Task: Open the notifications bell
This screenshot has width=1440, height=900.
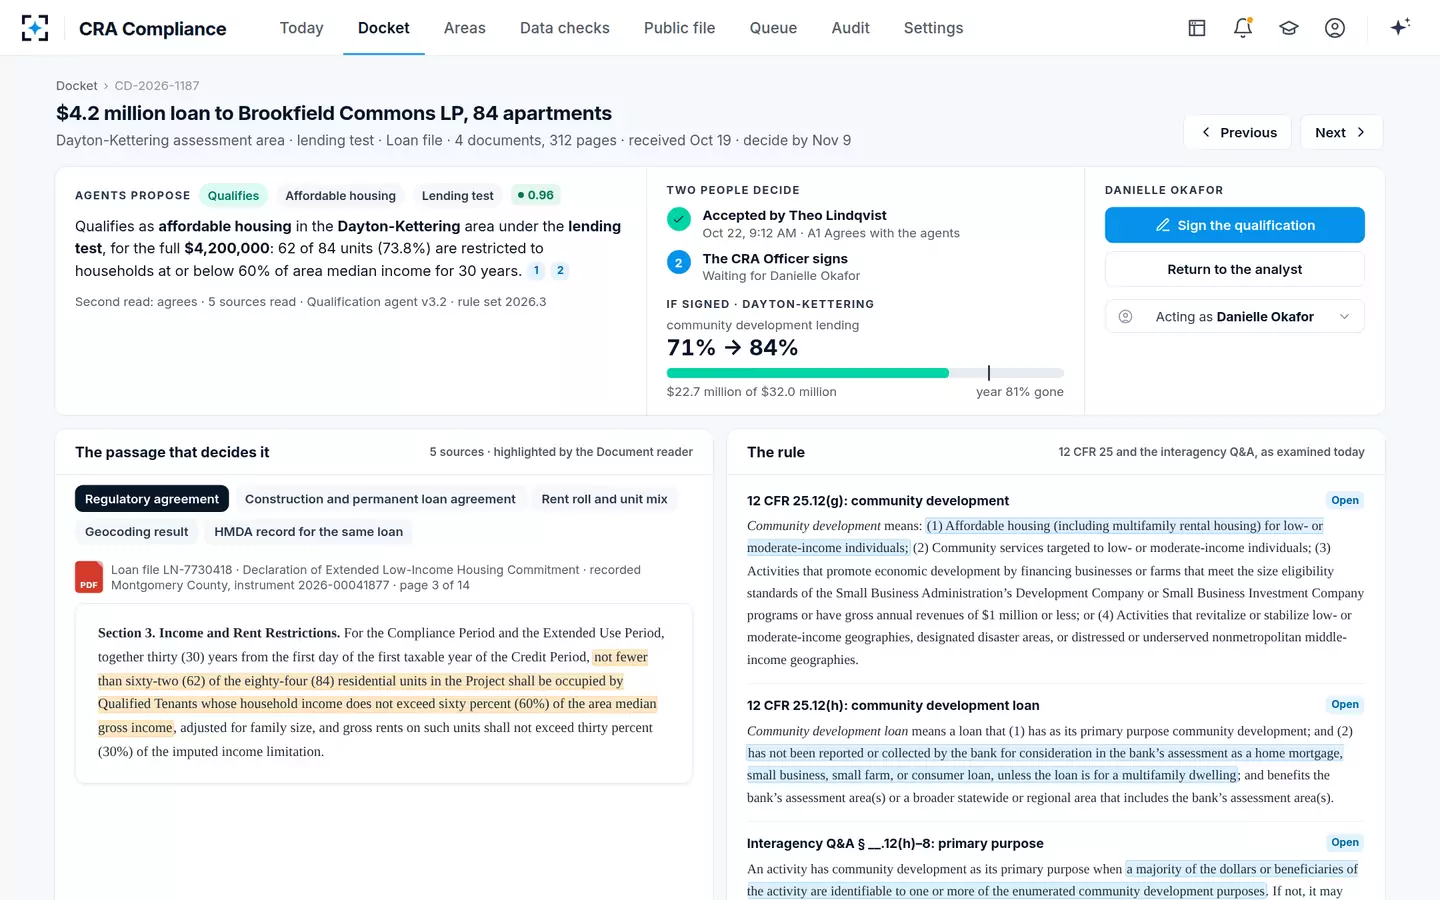Action: (1243, 28)
